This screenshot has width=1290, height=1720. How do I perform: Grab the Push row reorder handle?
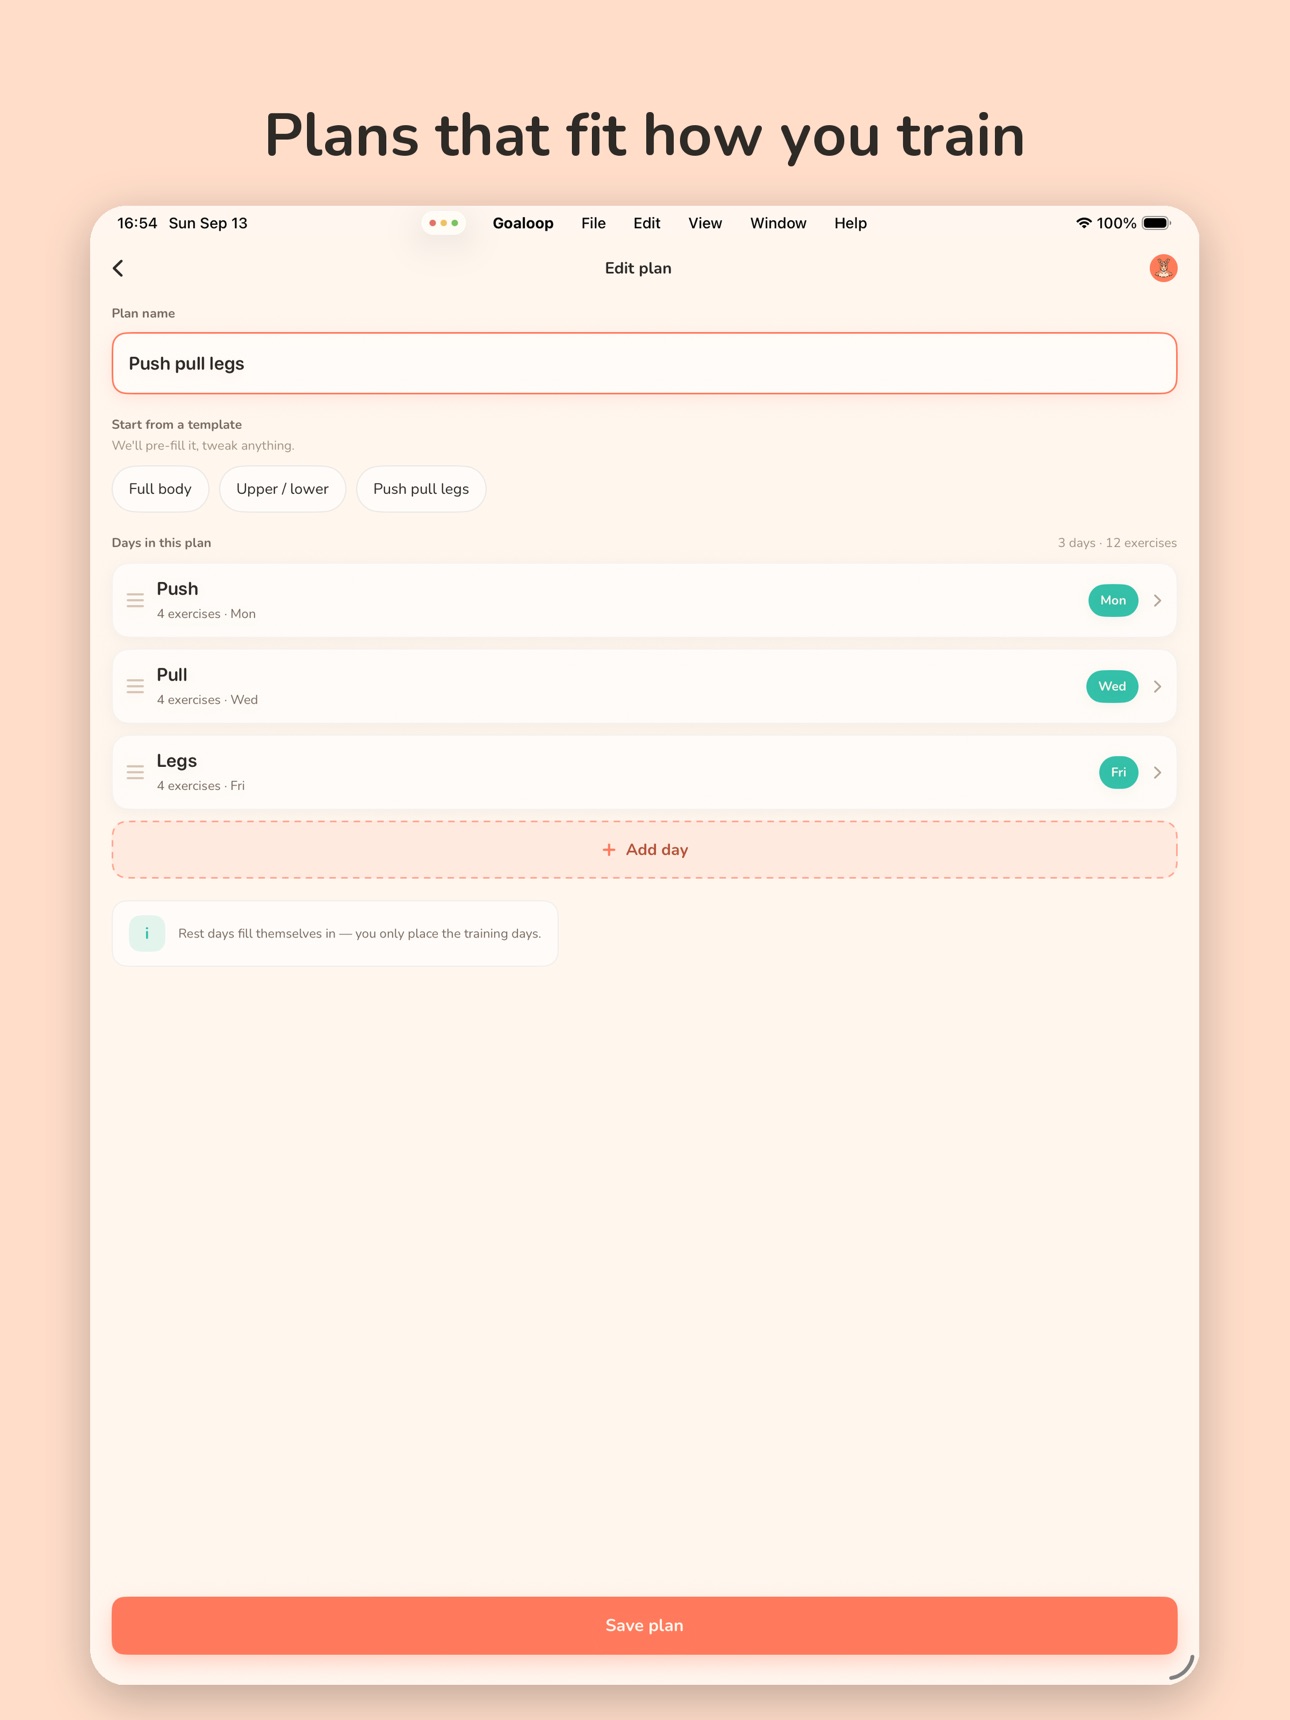pos(135,601)
